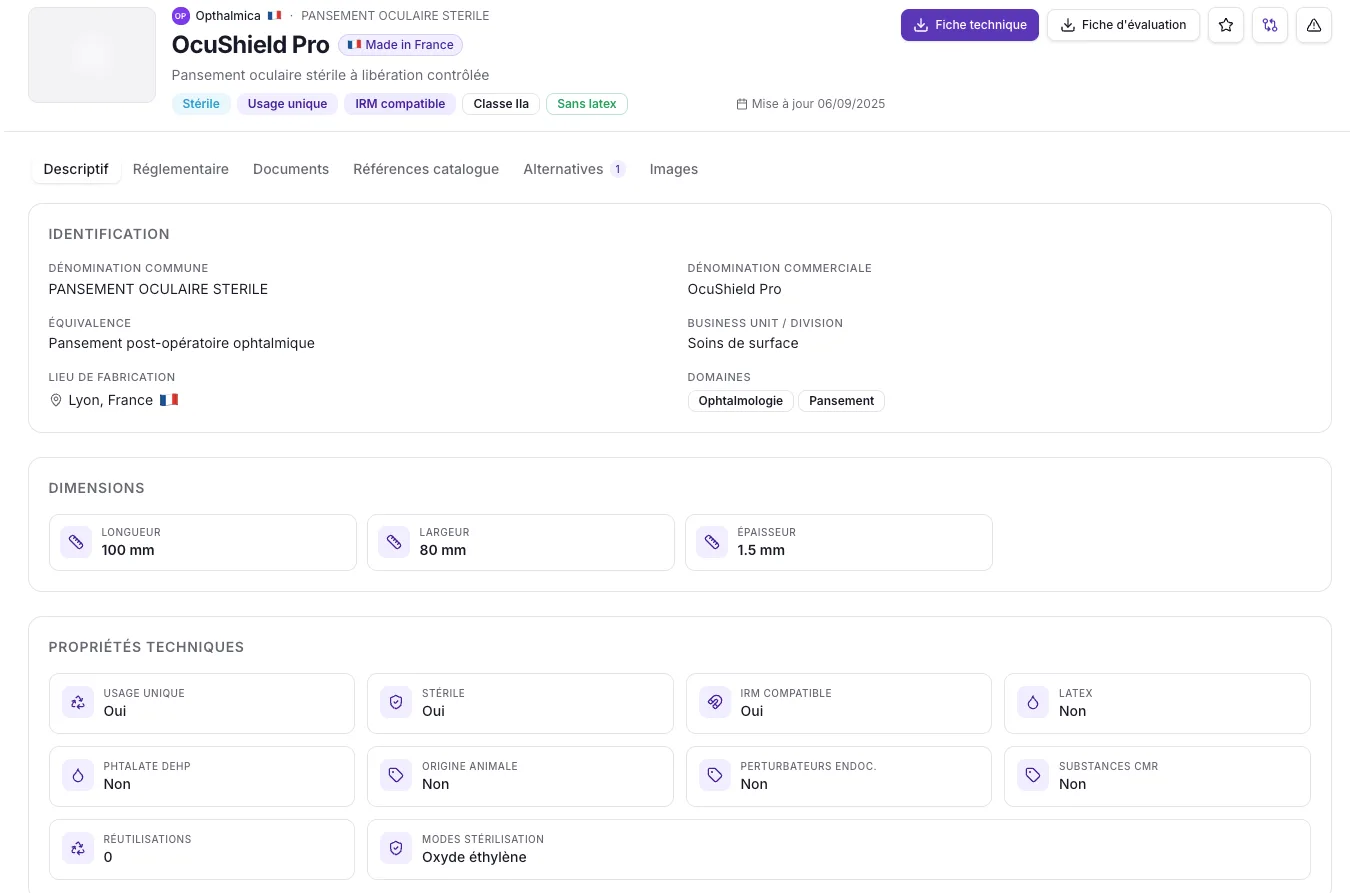
Task: Click the OcuShield Pro value under Dénomination commerciale
Action: (735, 289)
